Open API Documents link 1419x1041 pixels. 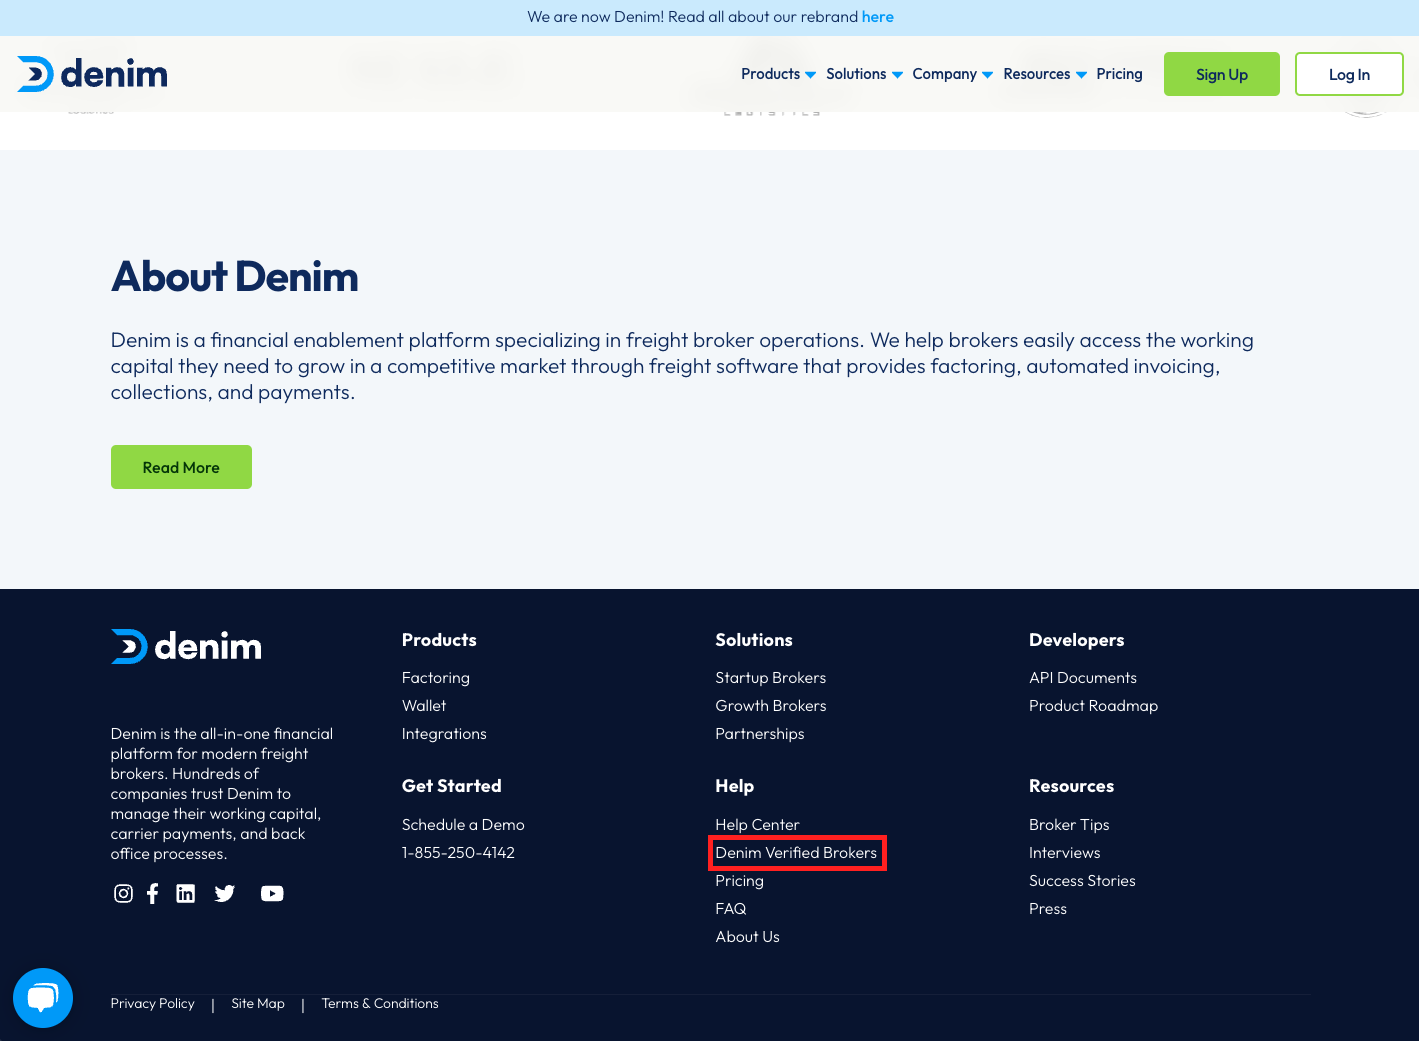[x=1082, y=678]
